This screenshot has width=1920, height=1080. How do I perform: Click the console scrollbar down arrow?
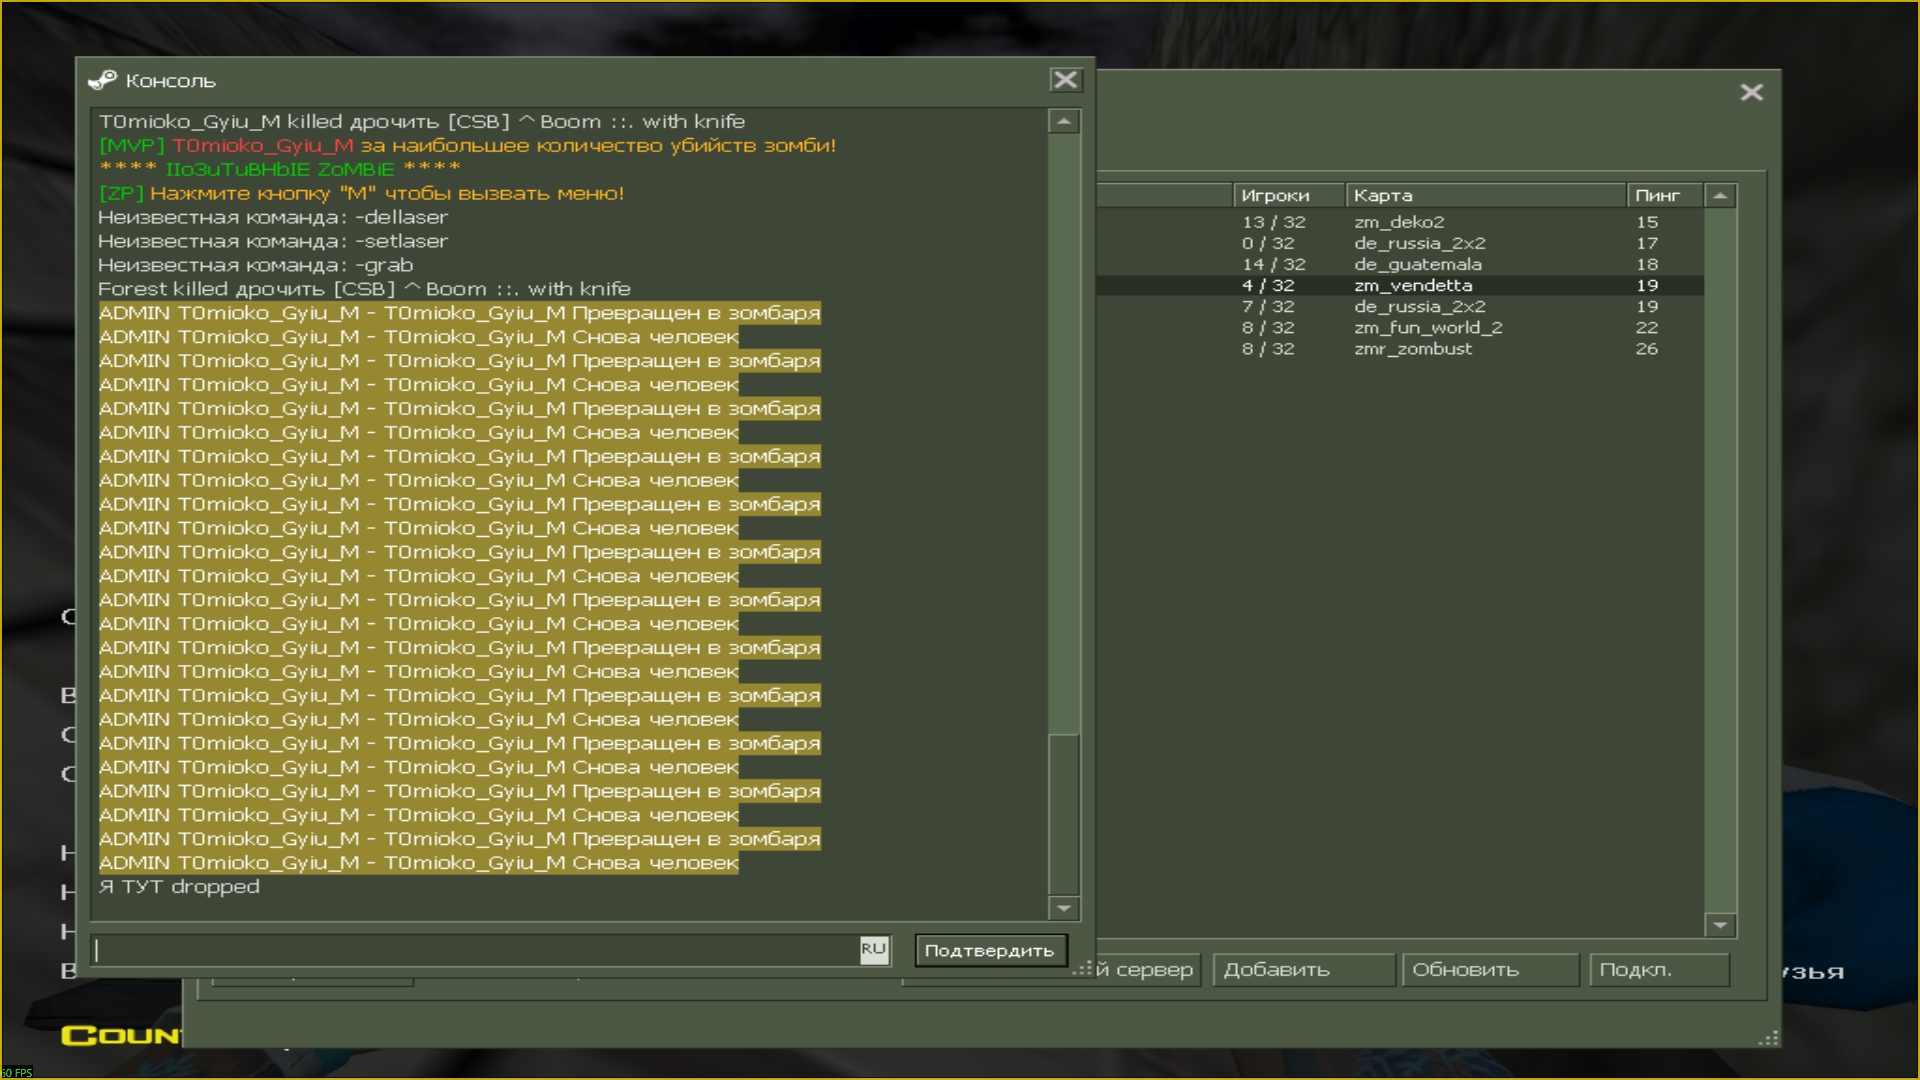[x=1064, y=908]
